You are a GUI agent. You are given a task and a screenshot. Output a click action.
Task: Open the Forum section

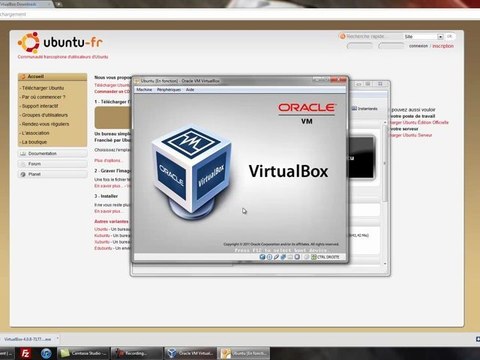[52, 164]
